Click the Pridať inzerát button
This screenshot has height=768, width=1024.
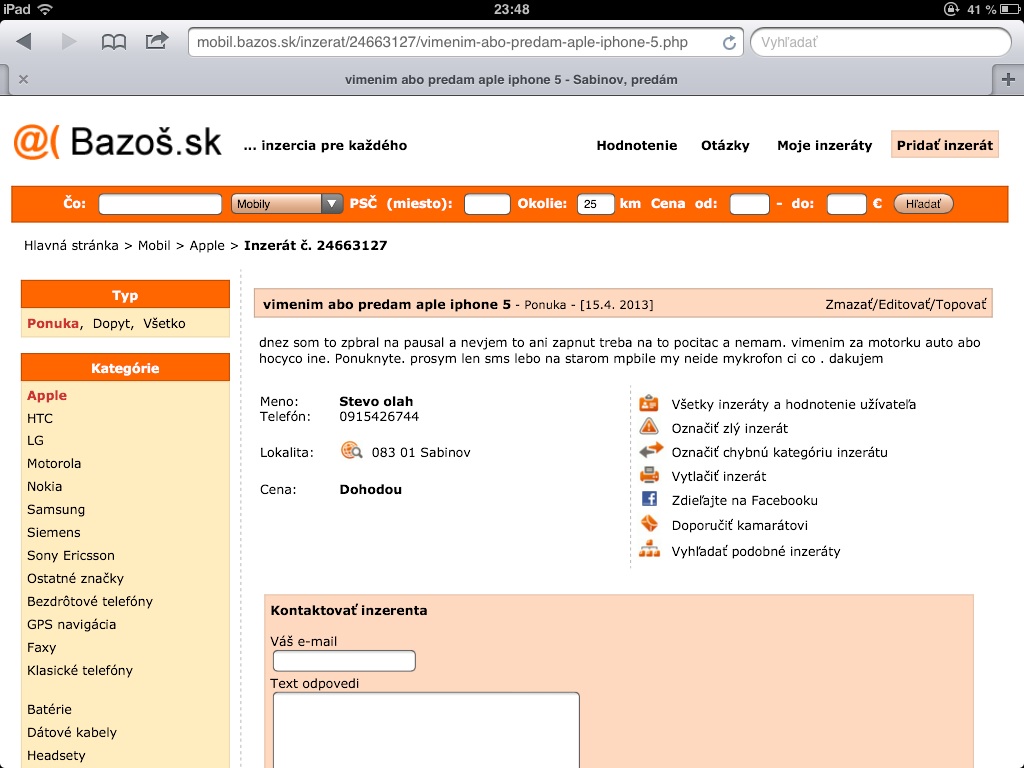coord(944,145)
